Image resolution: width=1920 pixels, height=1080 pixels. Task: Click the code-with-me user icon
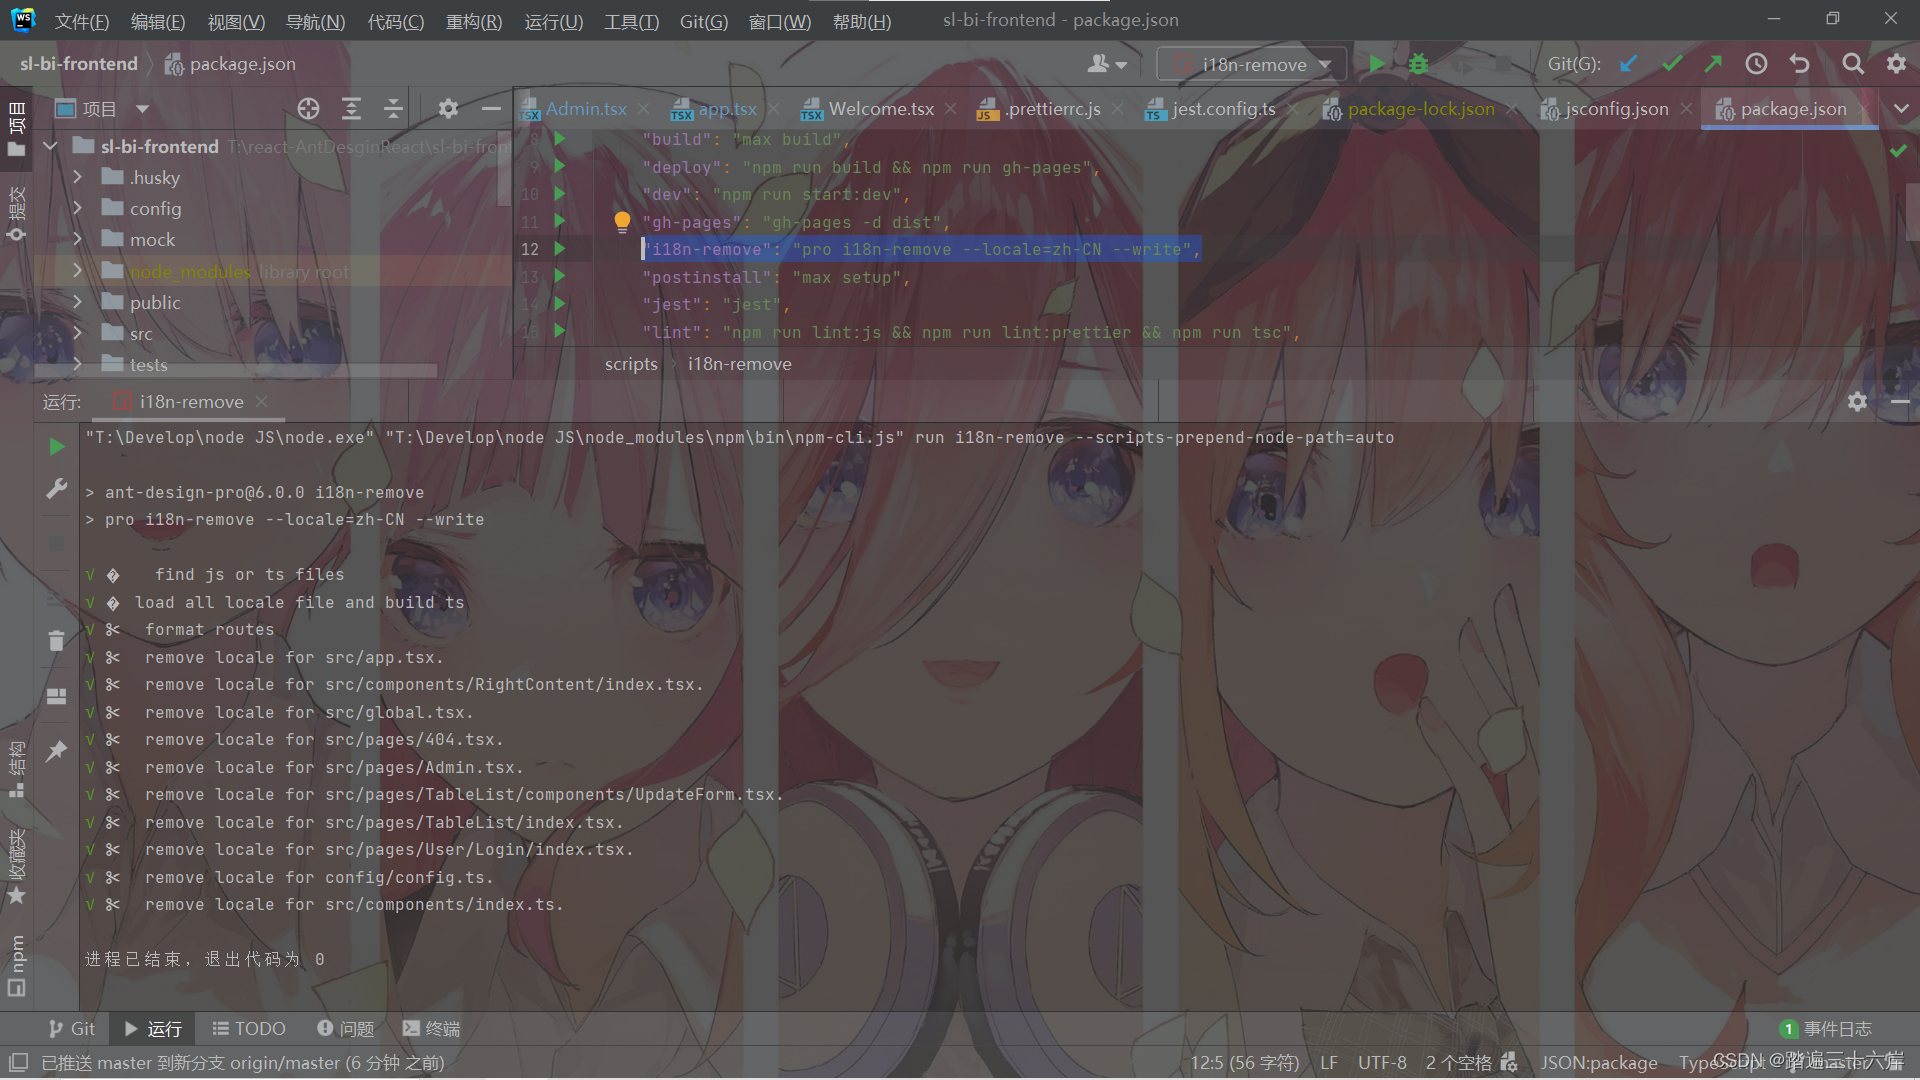[x=1106, y=64]
